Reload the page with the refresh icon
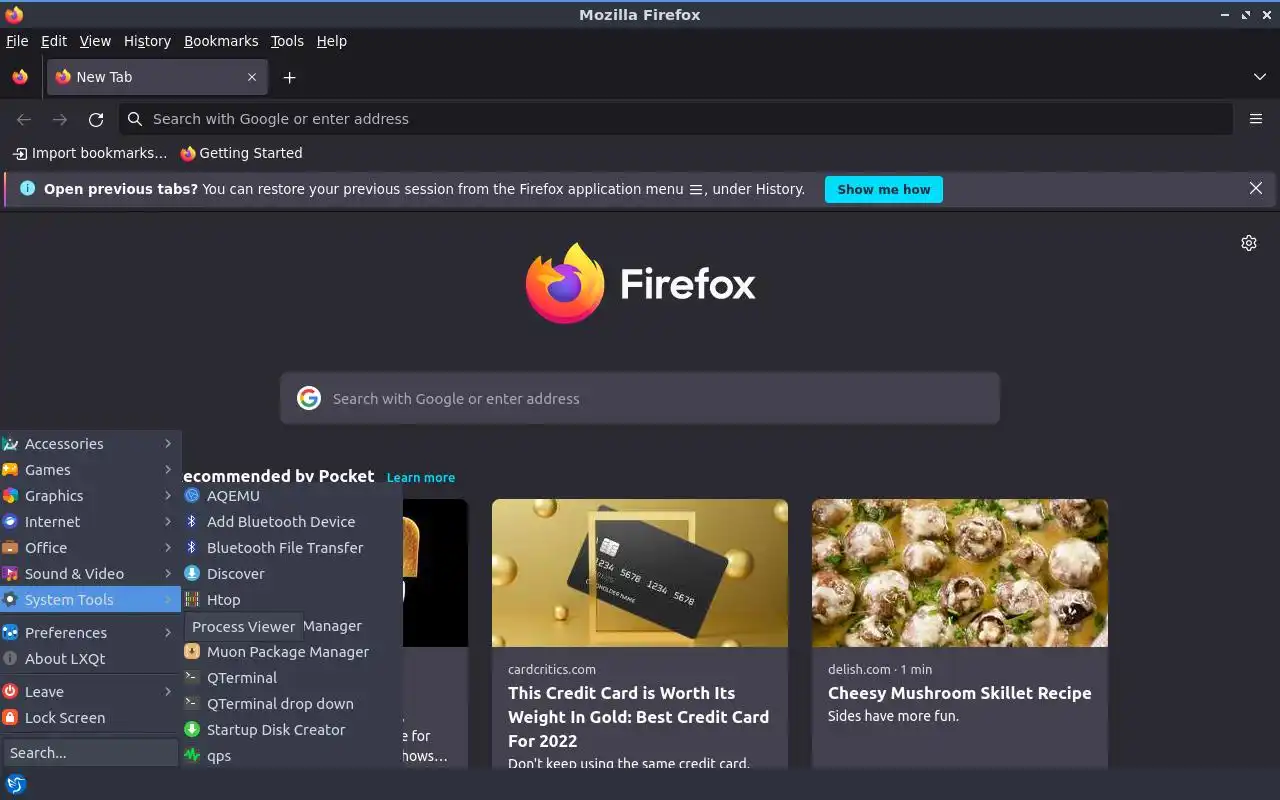The height and width of the screenshot is (800, 1280). click(x=96, y=119)
